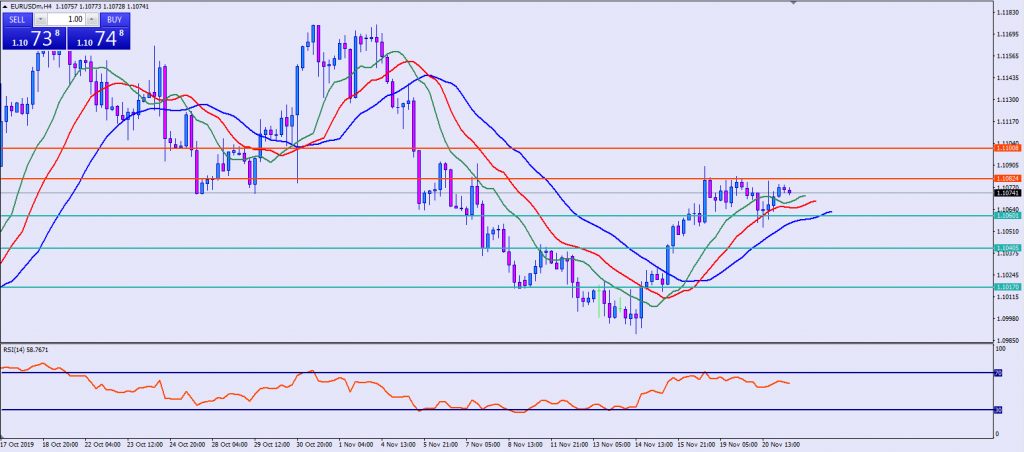Image resolution: width=1024 pixels, height=452 pixels.
Task: Click the current price 1.10741 label
Action: tap(1006, 192)
